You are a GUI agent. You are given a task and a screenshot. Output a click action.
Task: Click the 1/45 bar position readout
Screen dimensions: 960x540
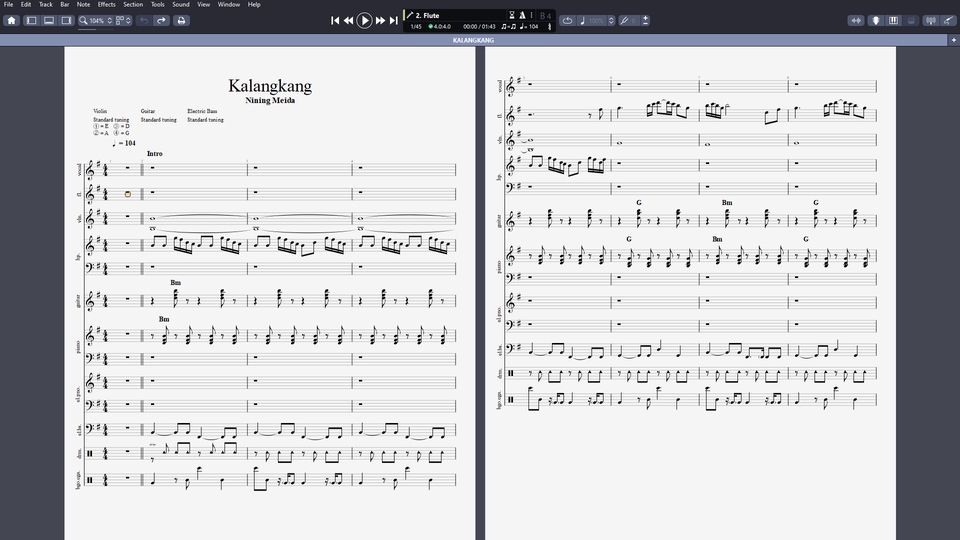pyautogui.click(x=416, y=26)
